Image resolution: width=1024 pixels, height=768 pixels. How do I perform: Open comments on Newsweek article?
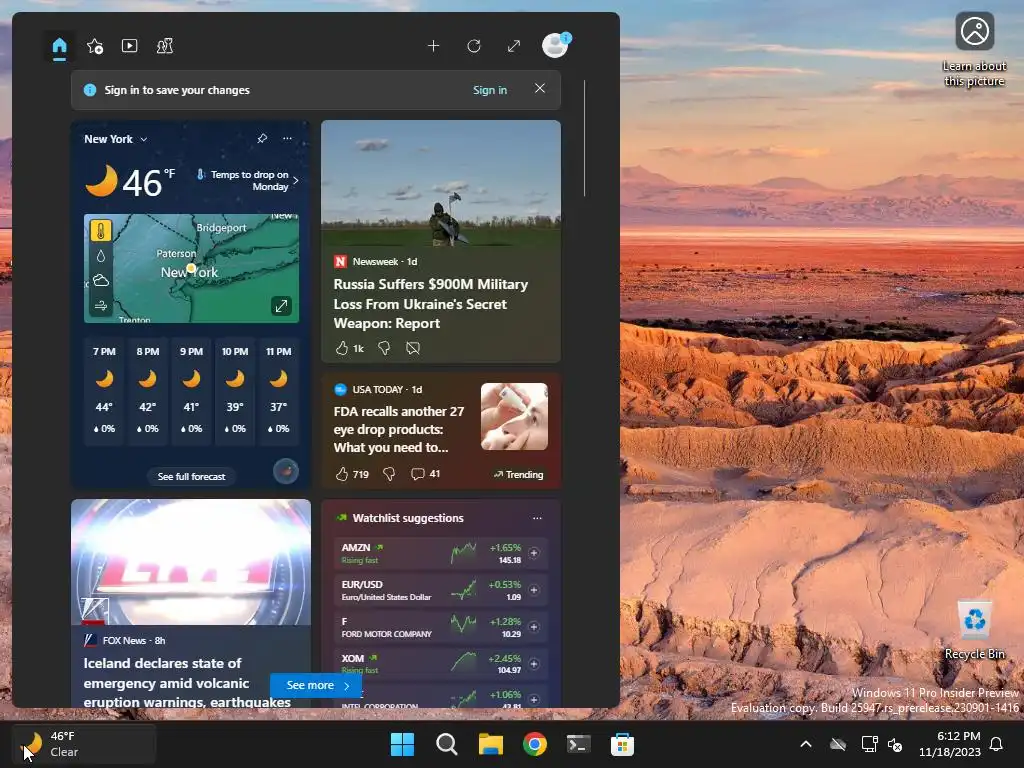[x=413, y=348]
